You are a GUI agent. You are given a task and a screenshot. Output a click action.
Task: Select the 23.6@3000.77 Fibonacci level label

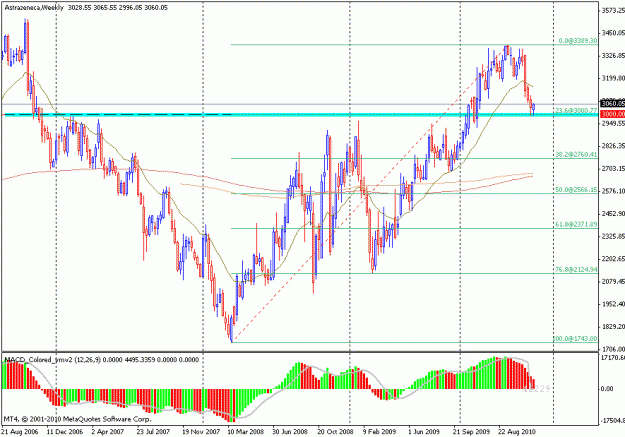pos(576,110)
